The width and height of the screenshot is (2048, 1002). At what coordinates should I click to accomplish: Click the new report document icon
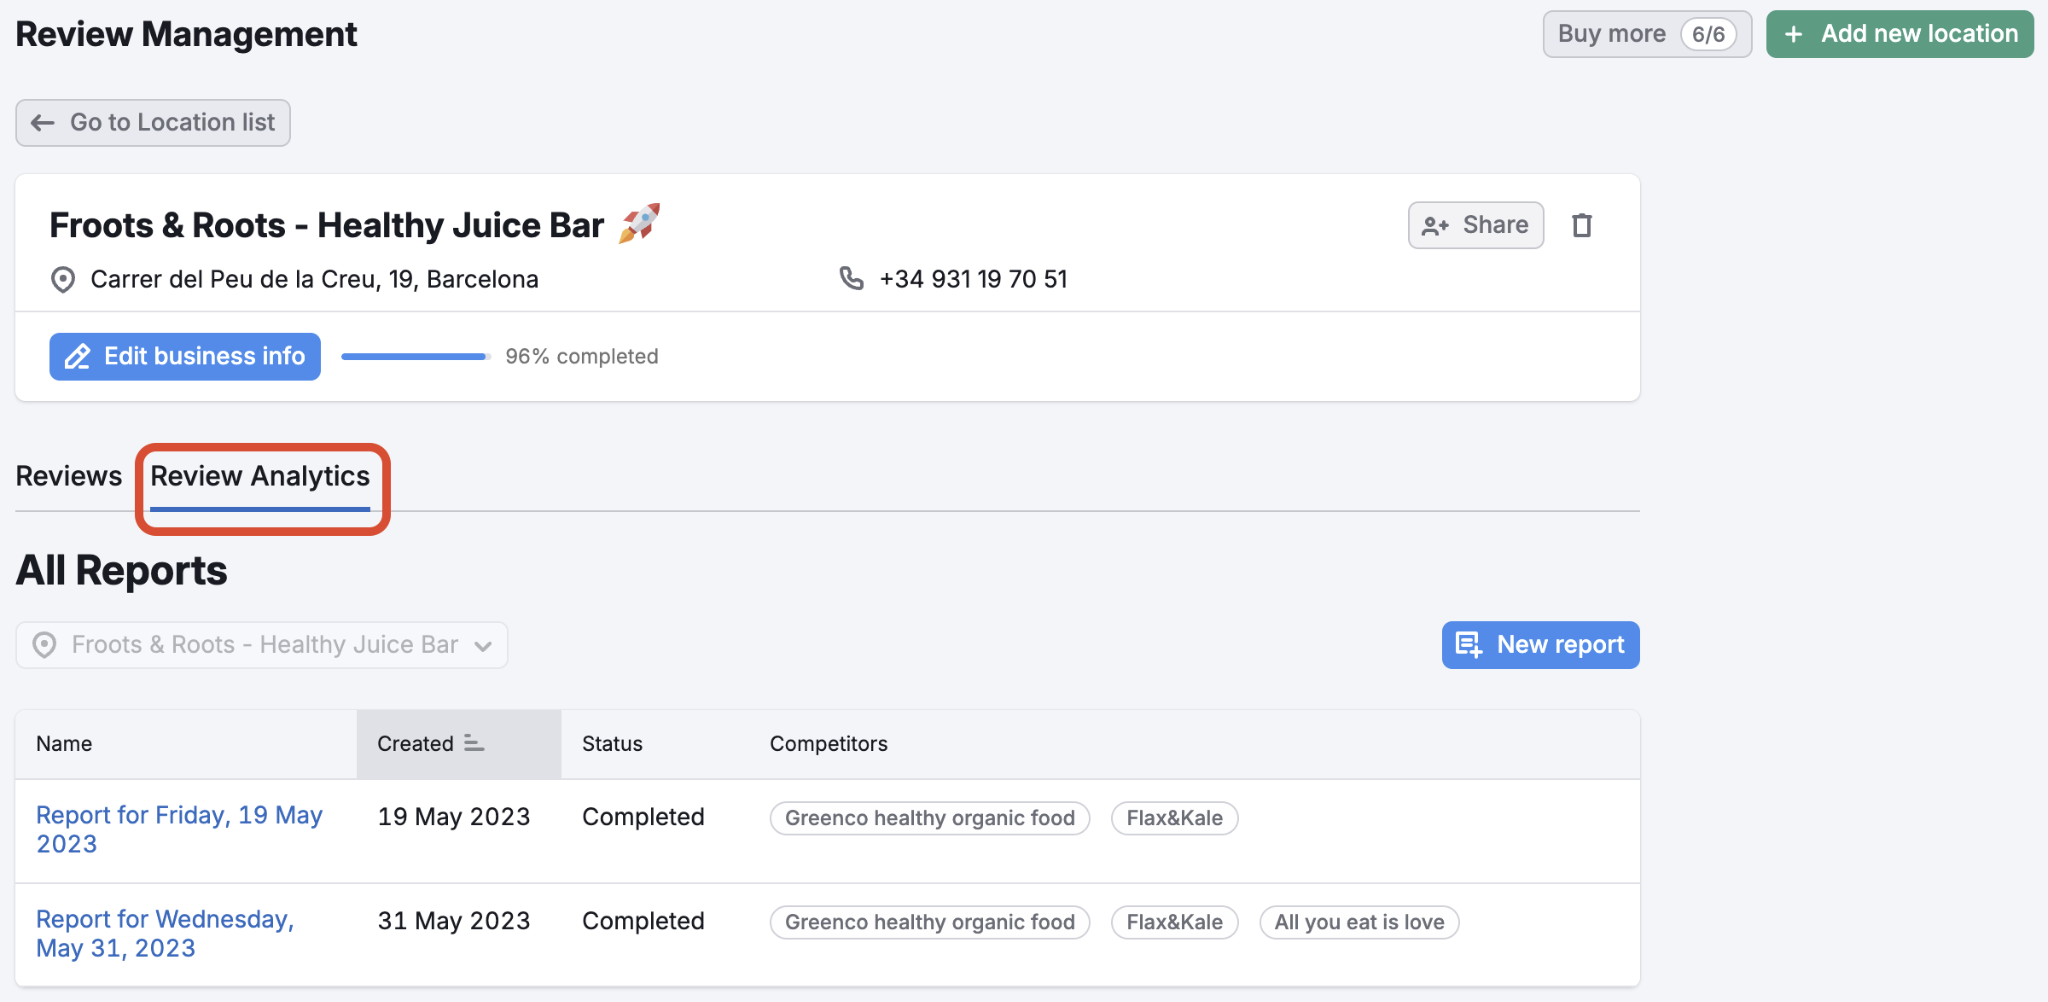1470,645
